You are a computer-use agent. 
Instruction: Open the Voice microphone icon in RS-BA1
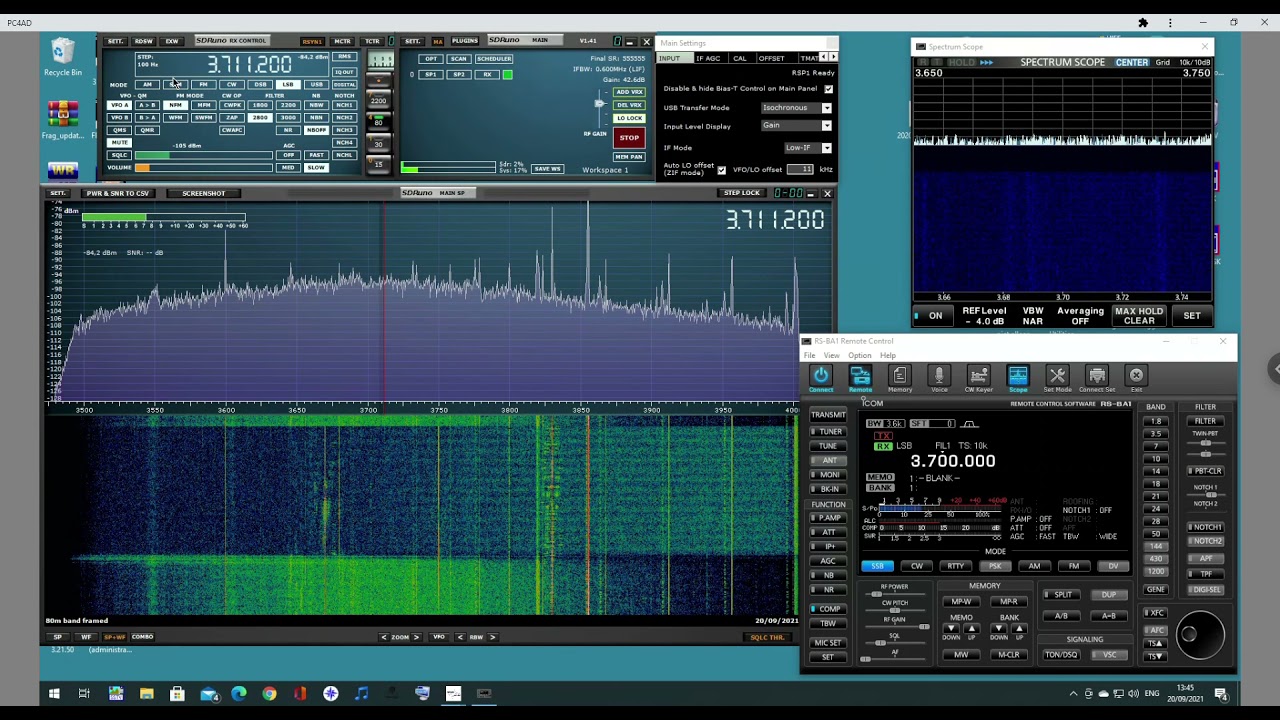(939, 377)
